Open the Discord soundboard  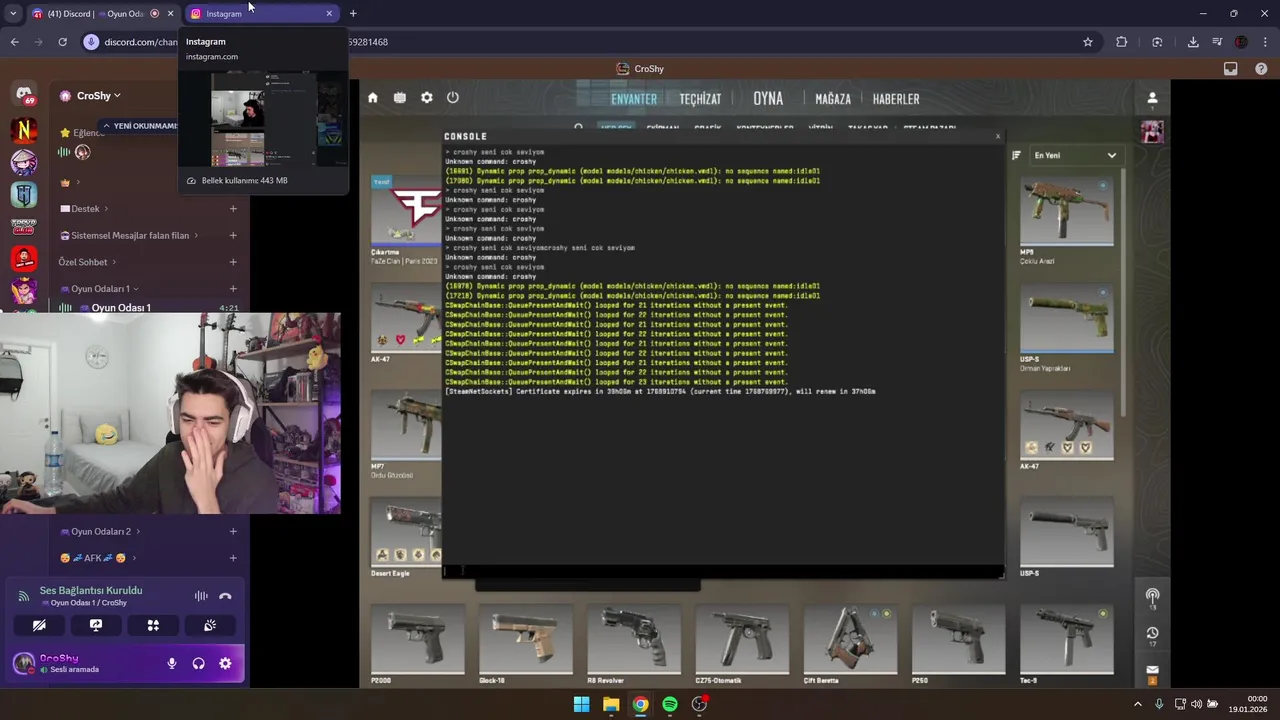pyautogui.click(x=210, y=625)
